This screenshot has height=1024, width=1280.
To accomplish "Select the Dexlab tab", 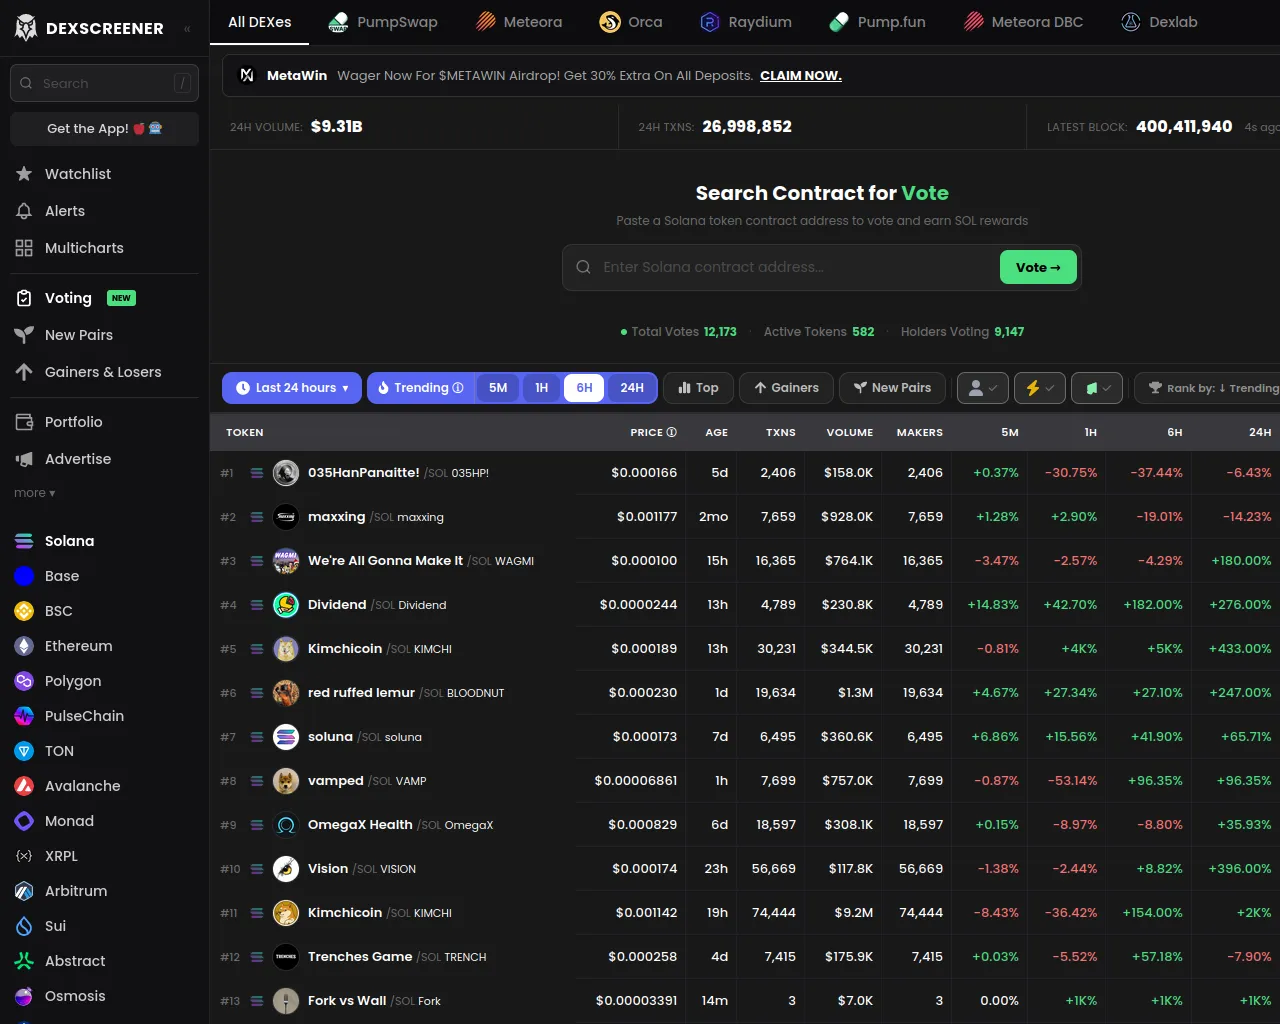I will pyautogui.click(x=1159, y=22).
